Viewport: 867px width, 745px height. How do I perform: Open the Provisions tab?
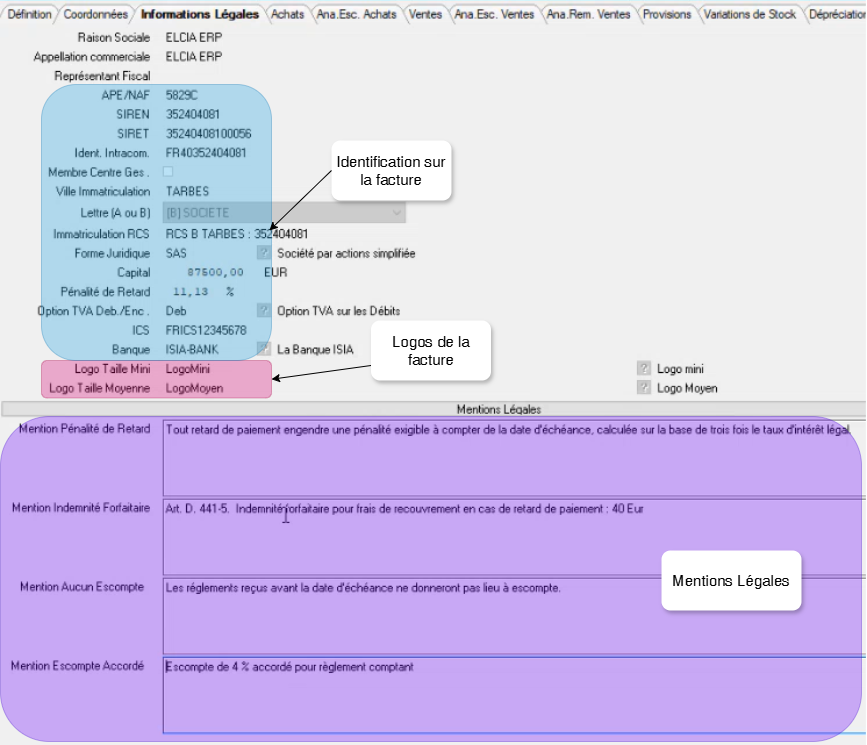pos(666,14)
